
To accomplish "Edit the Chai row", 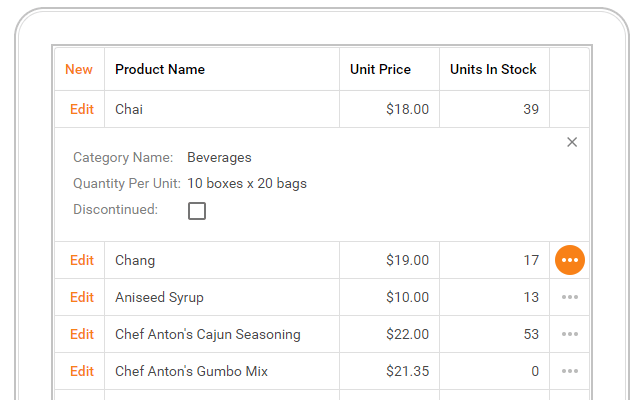I will tap(82, 109).
